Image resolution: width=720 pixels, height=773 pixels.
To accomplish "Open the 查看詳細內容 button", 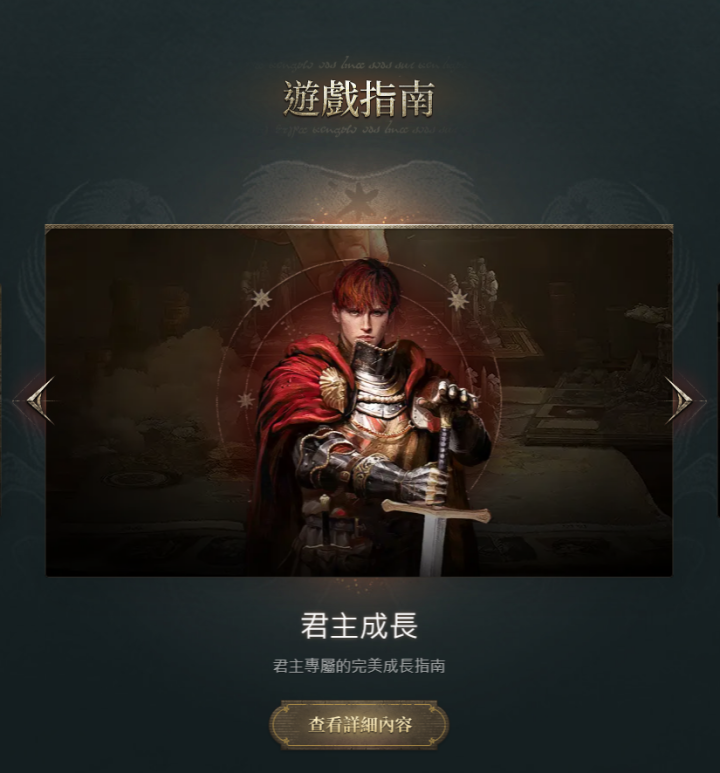I will coord(359,725).
